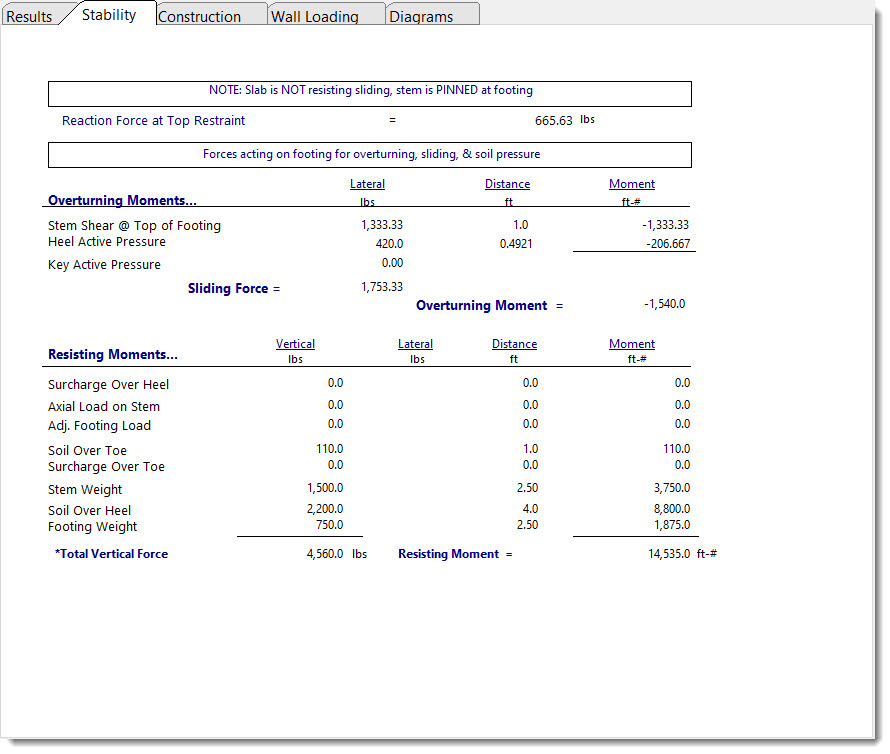Open the Construction tab
This screenshot has width=890, height=754.
pyautogui.click(x=199, y=16)
